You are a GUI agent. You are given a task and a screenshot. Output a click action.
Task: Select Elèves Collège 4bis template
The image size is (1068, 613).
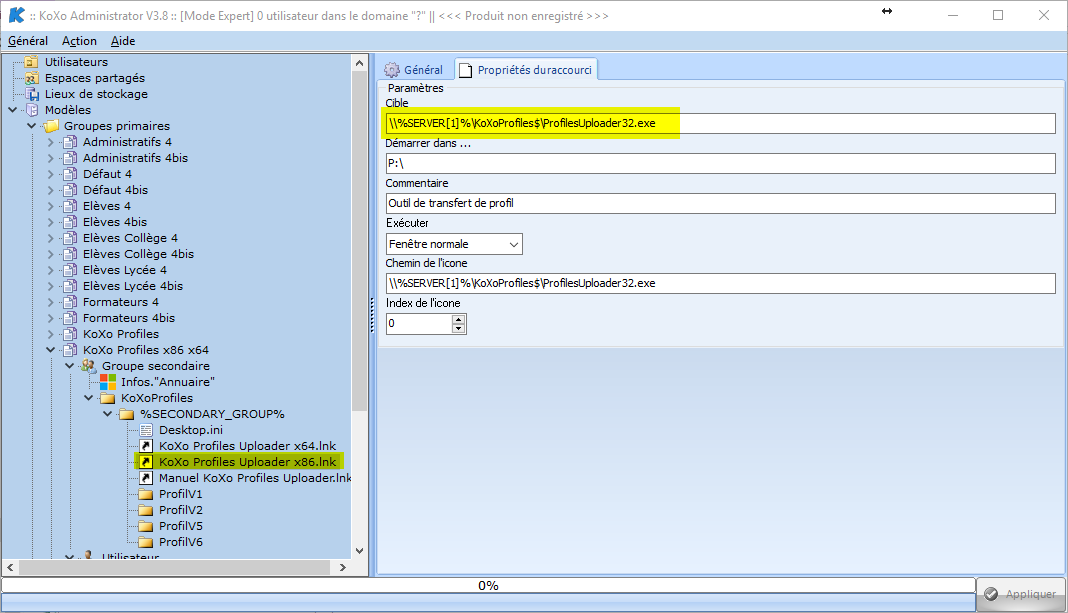pyautogui.click(x=138, y=254)
